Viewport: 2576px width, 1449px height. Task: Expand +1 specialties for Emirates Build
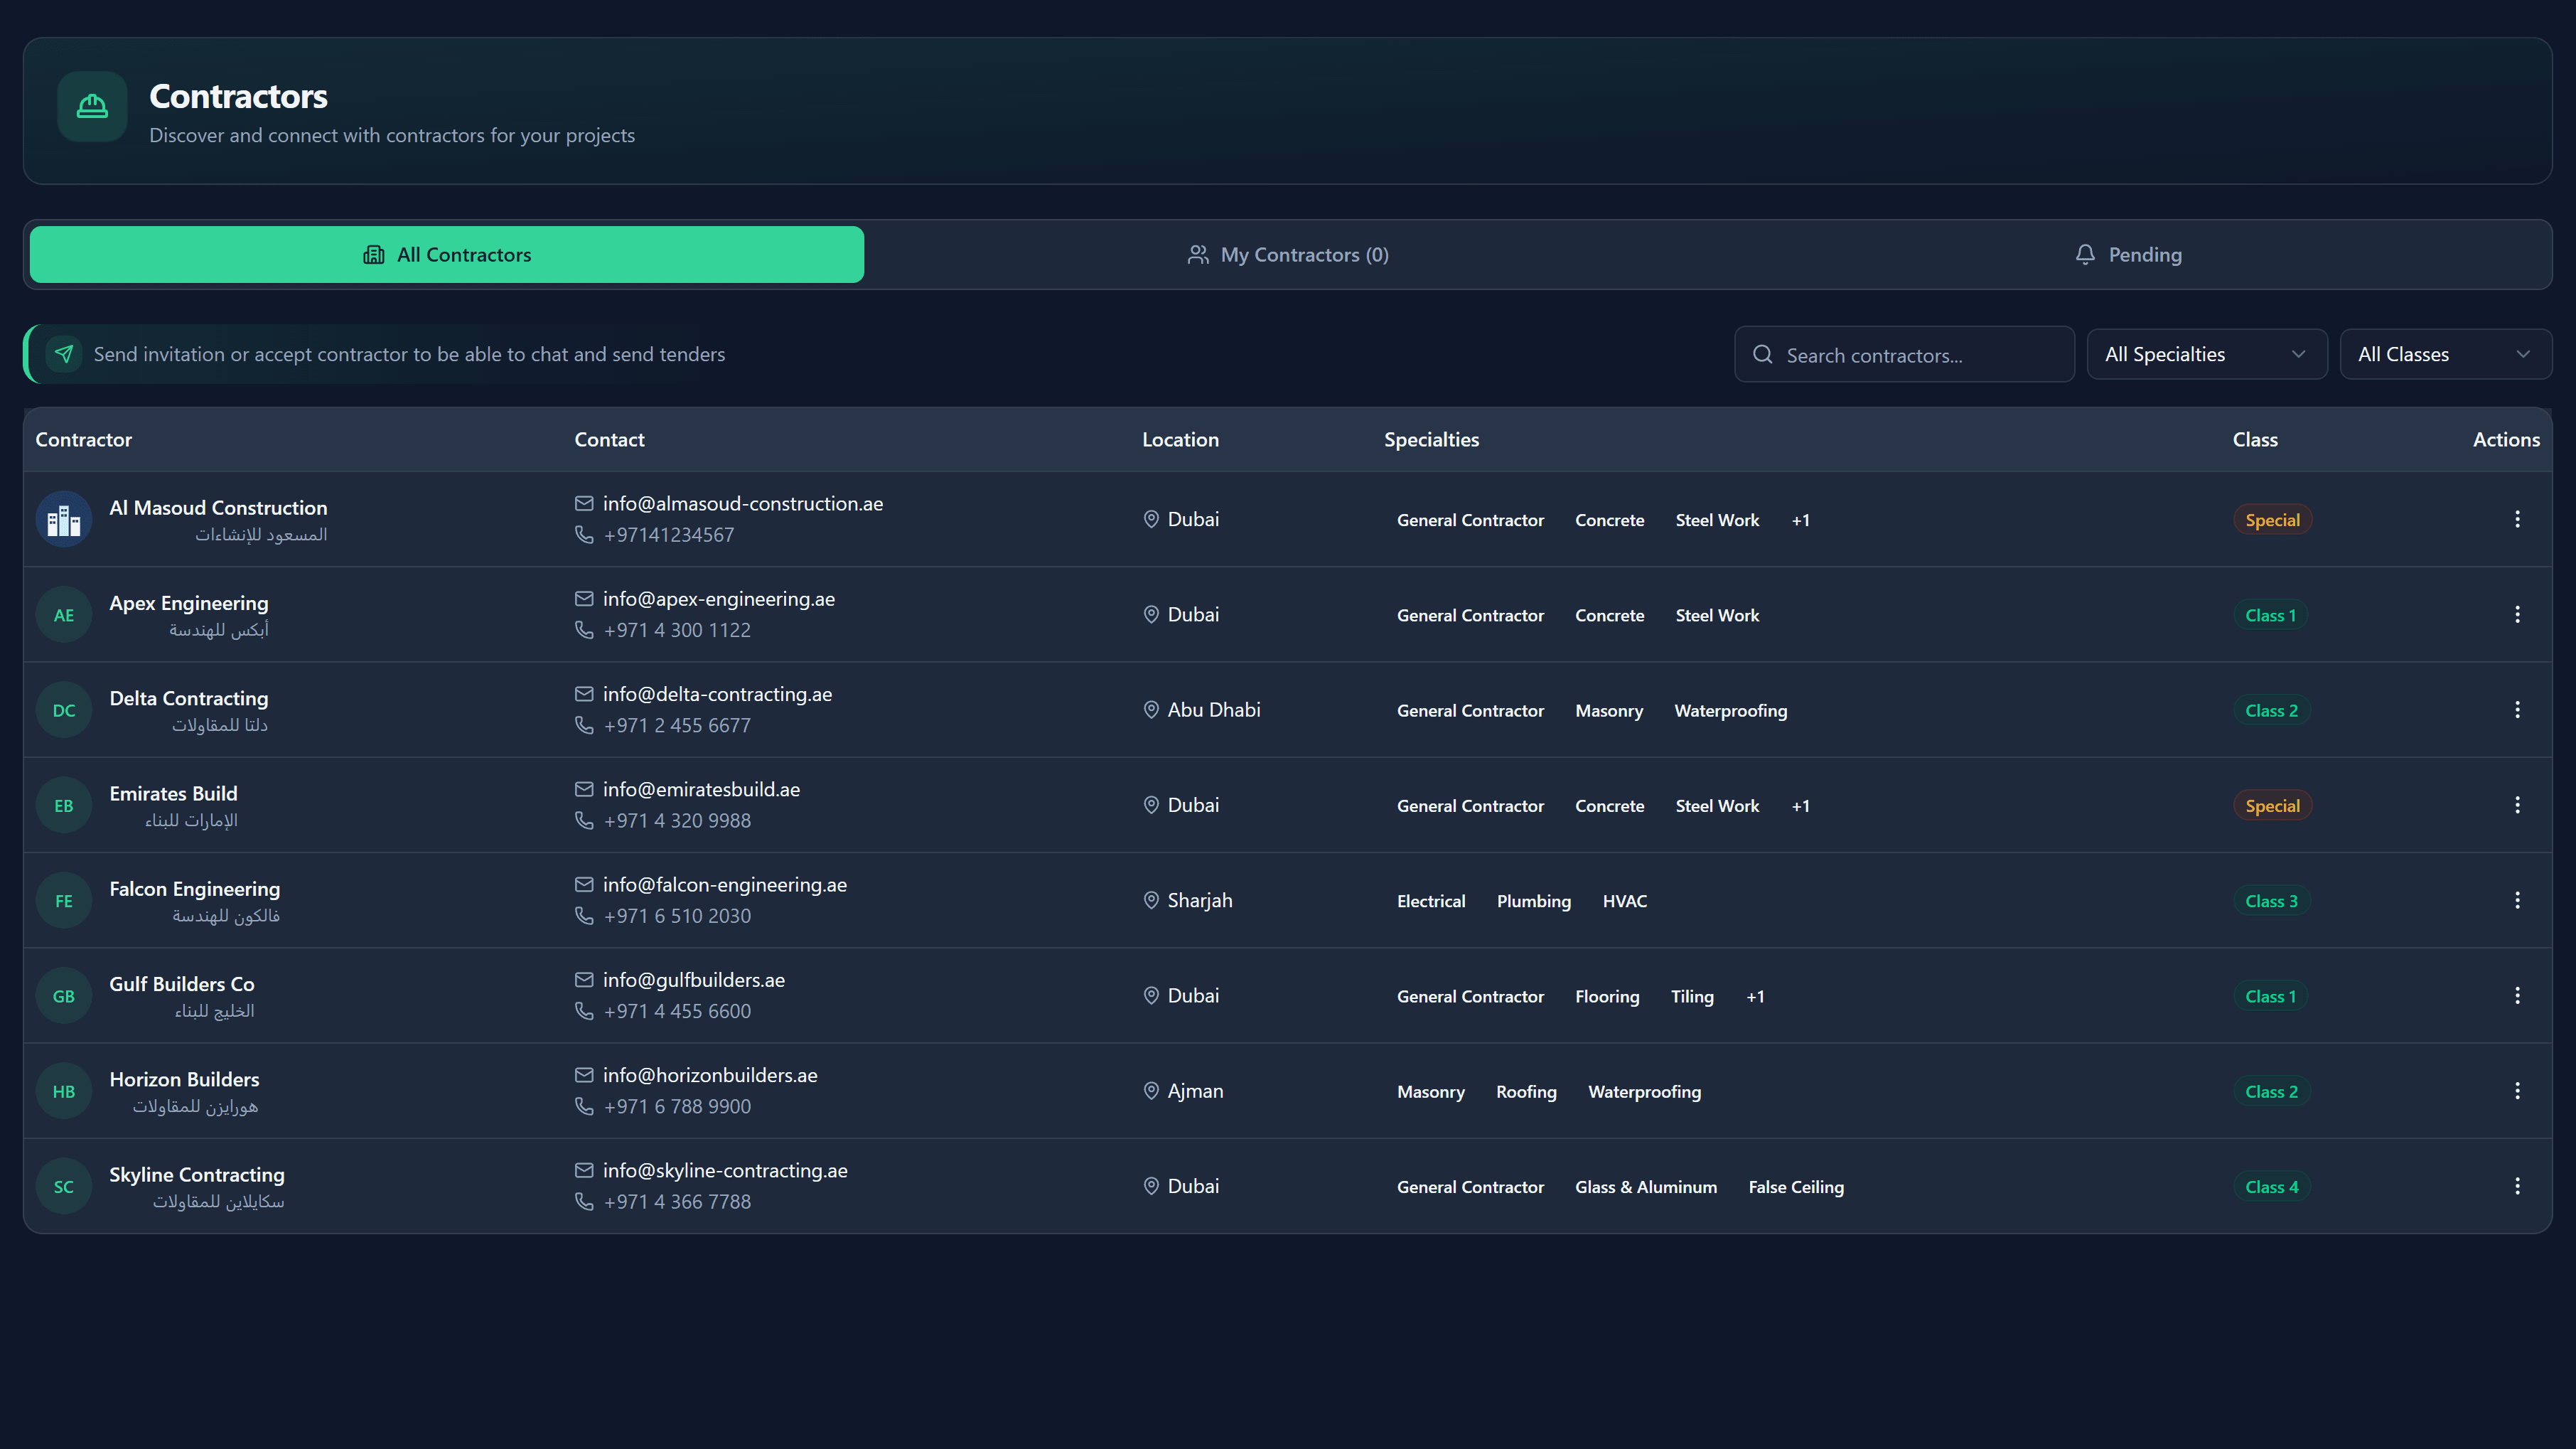click(1800, 806)
